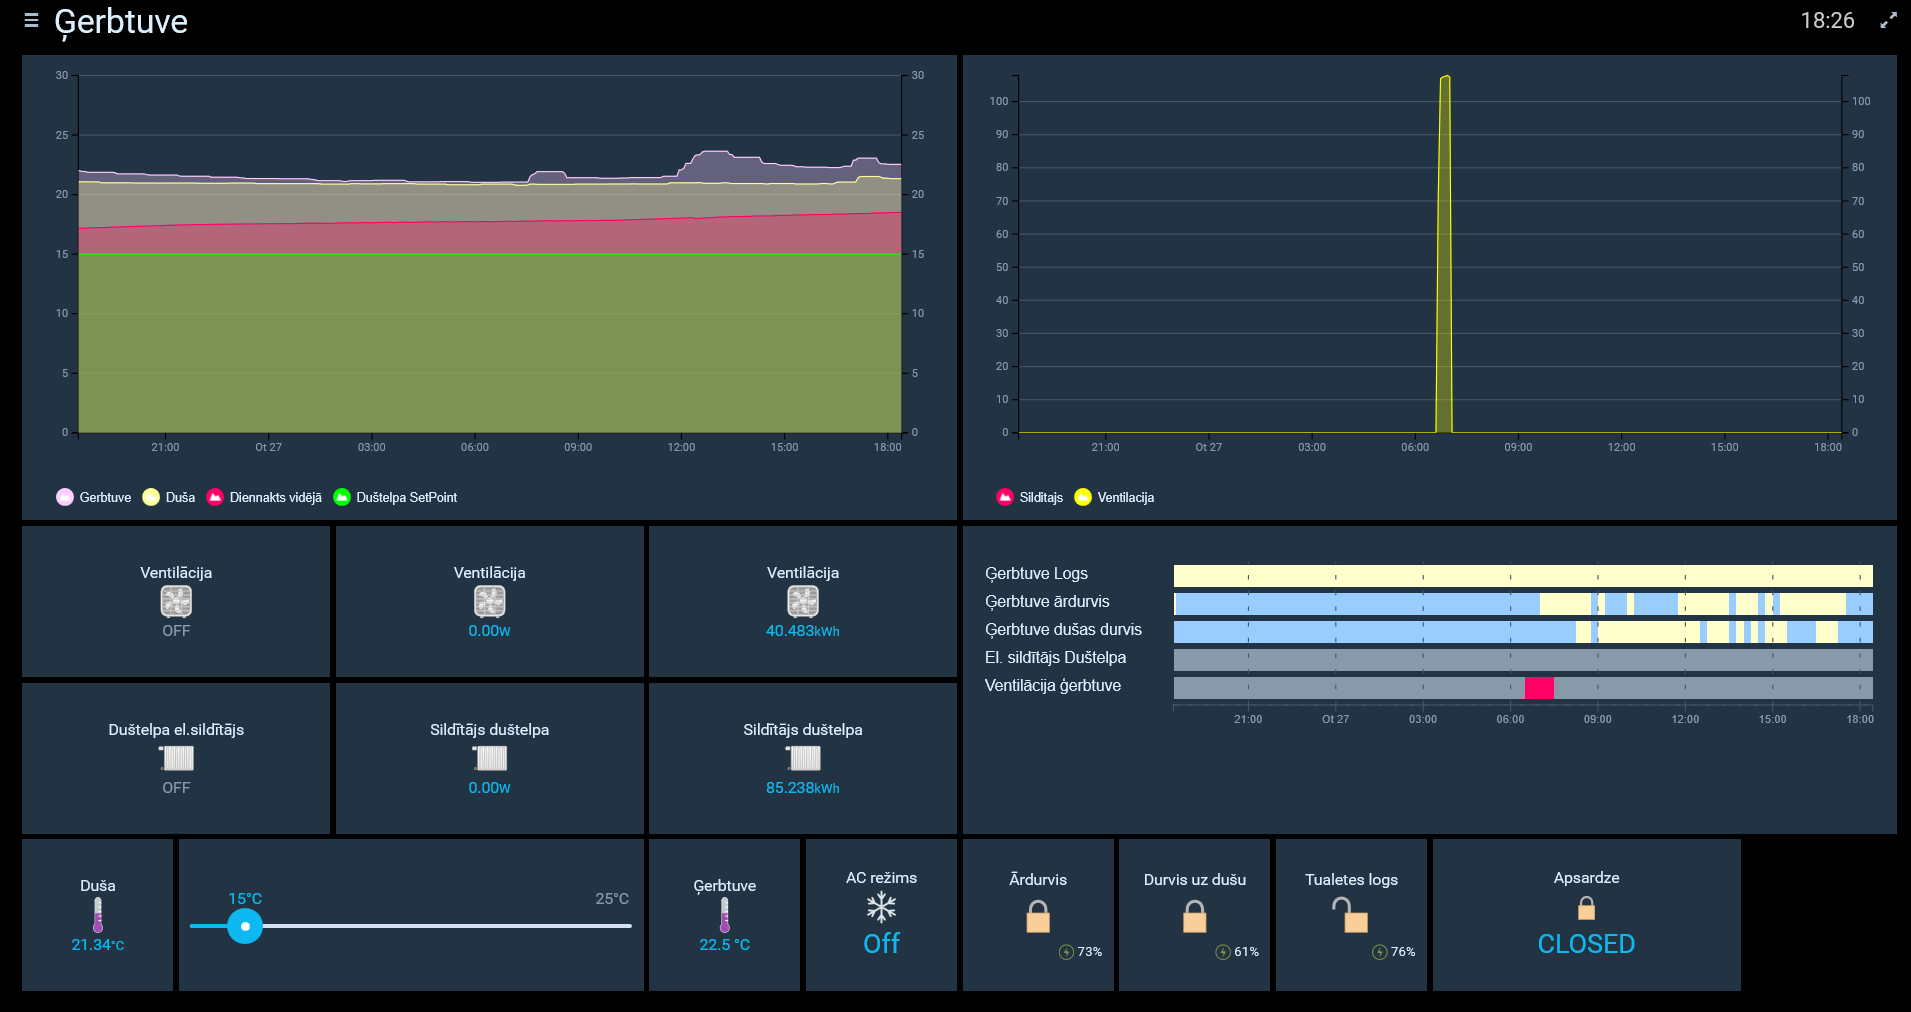This screenshot has height=1012, width=1911.
Task: Click the red segment in Ventilācija ģerbtuve timeline
Action: pyautogui.click(x=1539, y=687)
